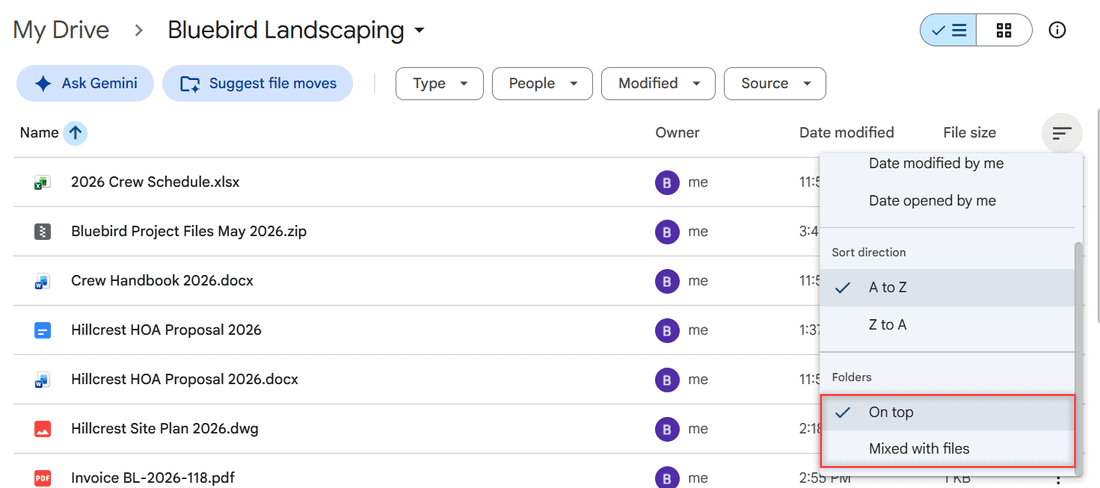Click the Hillcrest Site Plan image icon

click(x=42, y=429)
